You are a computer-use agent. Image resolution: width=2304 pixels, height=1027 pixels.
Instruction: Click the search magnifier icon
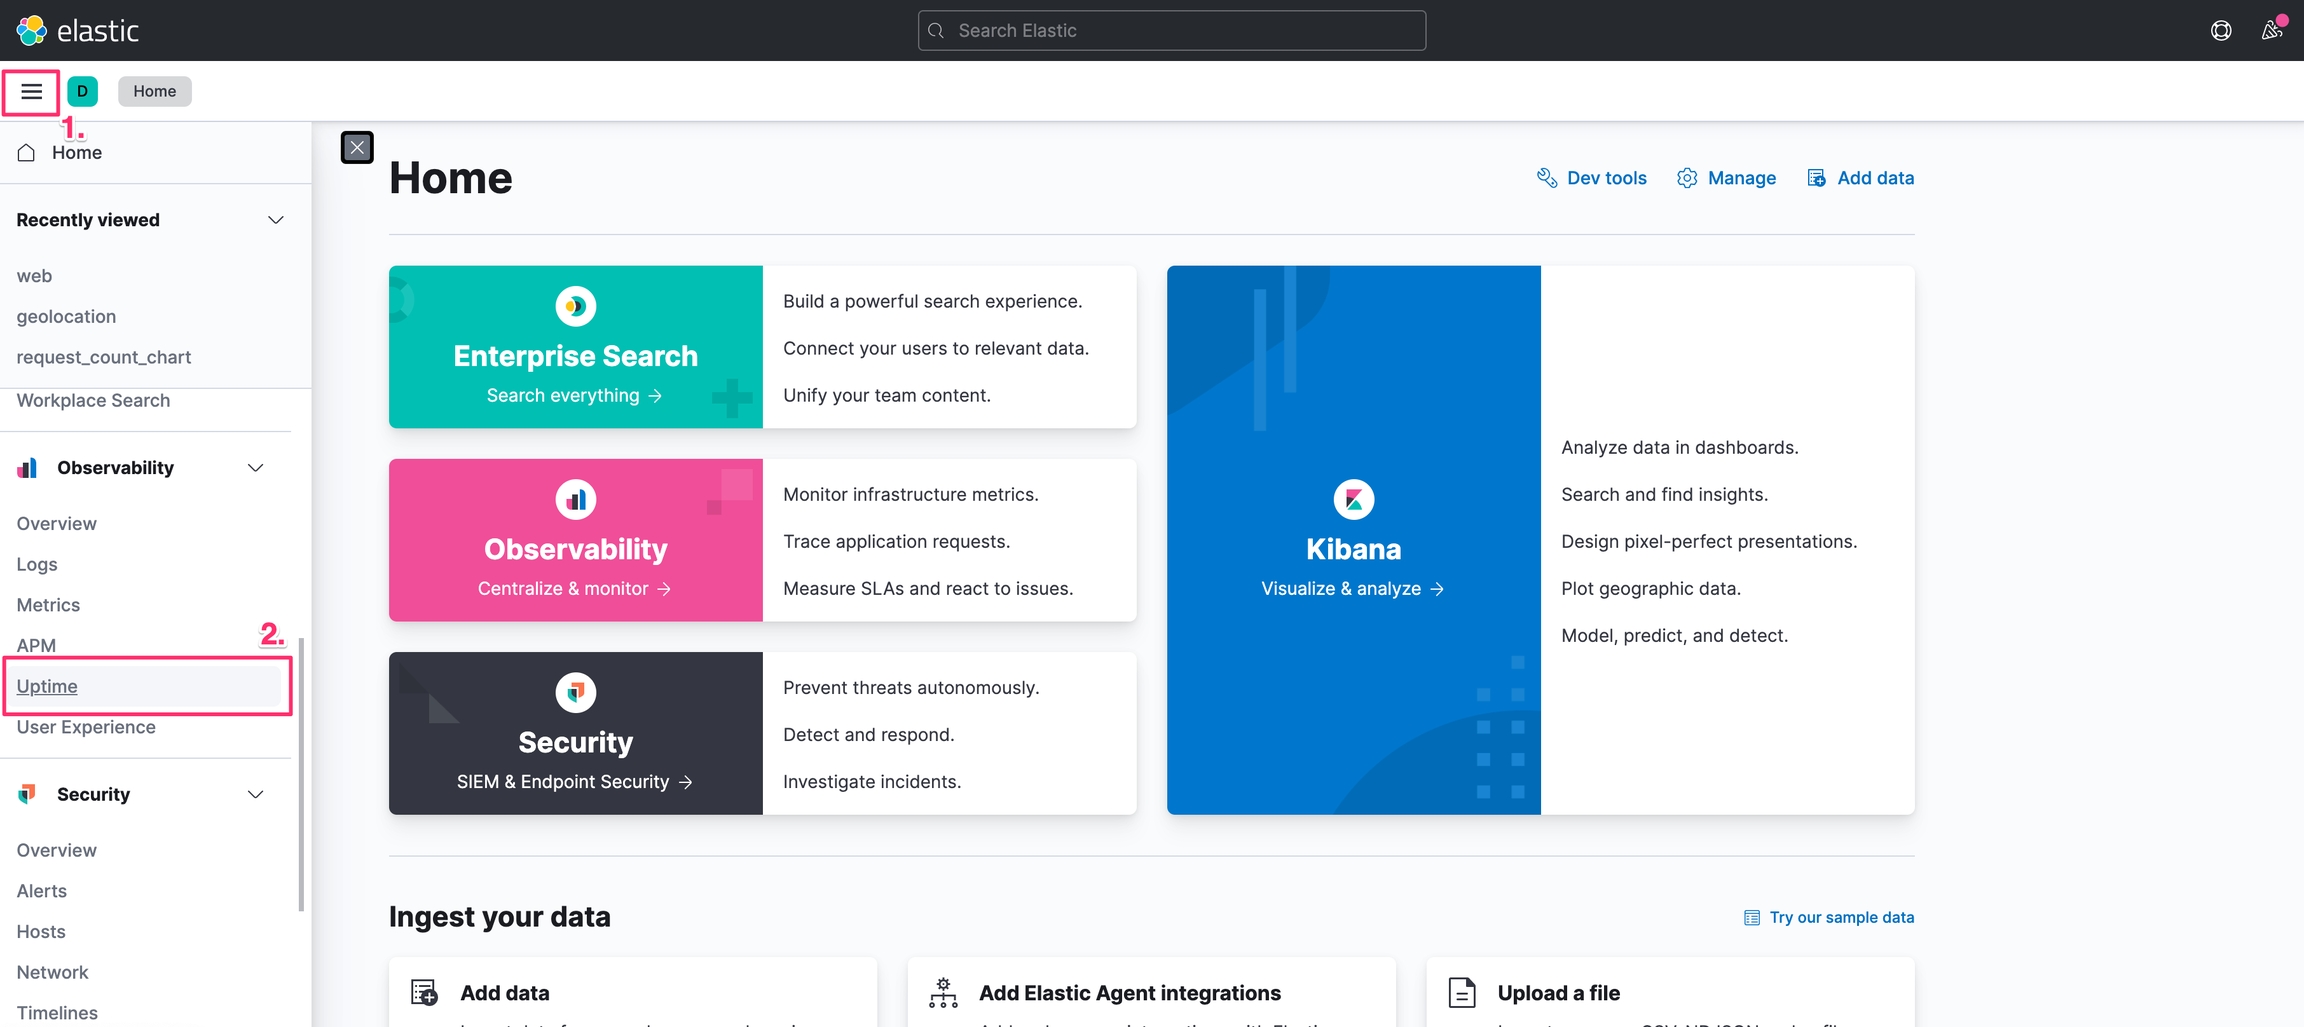click(x=936, y=31)
